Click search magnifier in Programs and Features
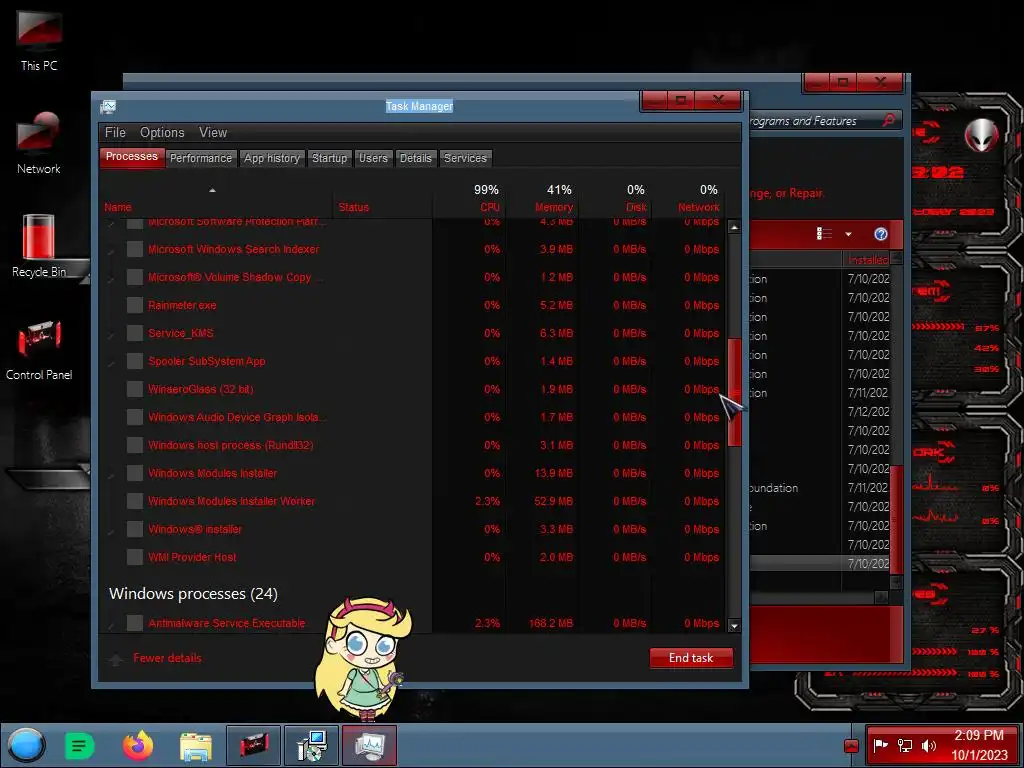 [x=888, y=120]
